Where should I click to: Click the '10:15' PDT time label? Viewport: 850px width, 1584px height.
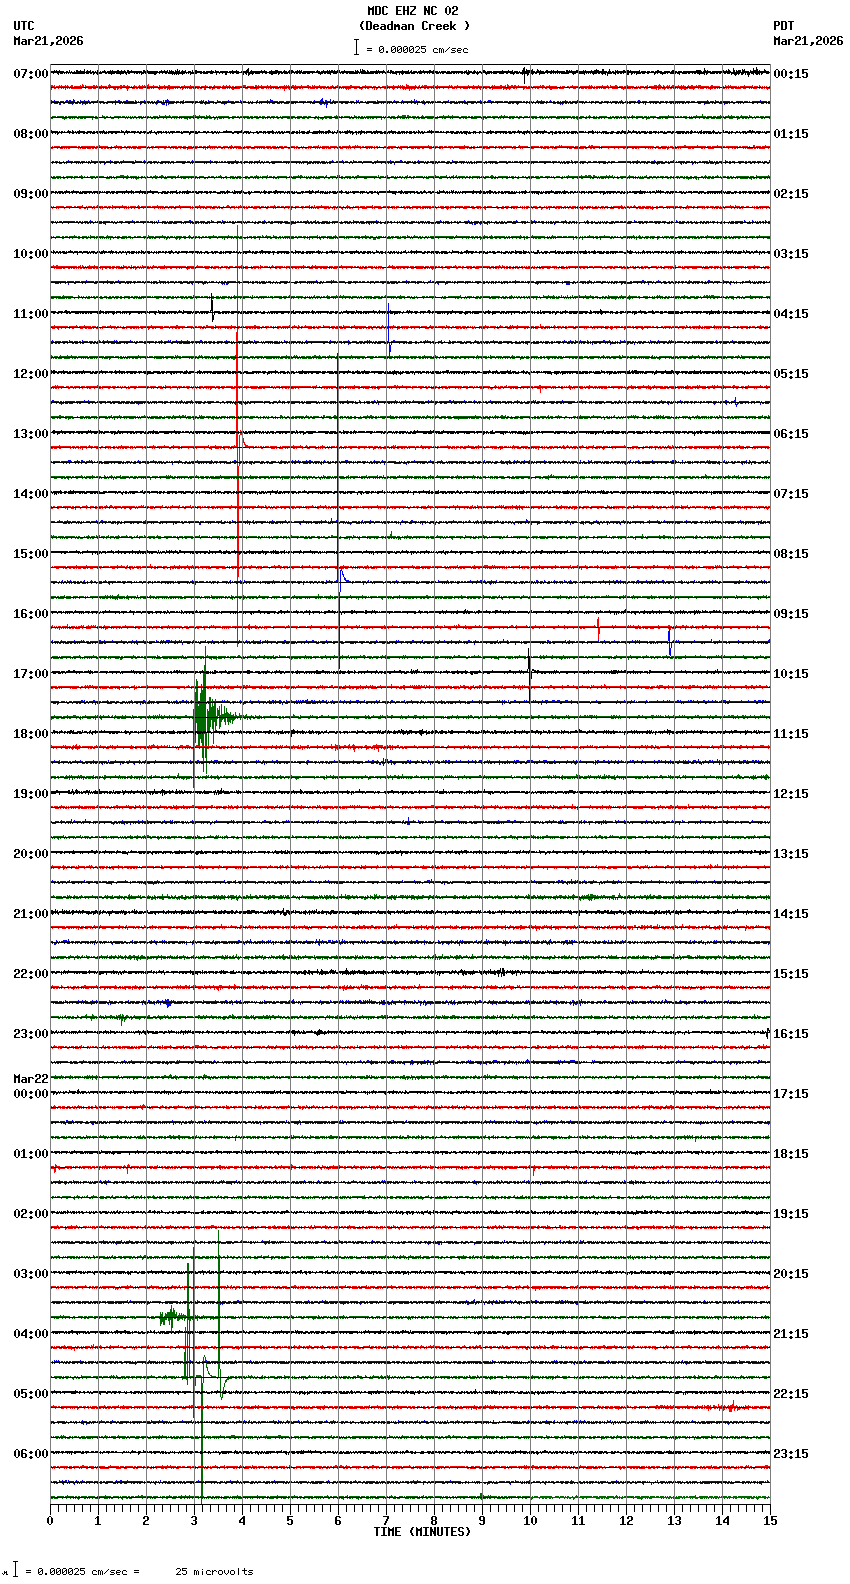791,674
